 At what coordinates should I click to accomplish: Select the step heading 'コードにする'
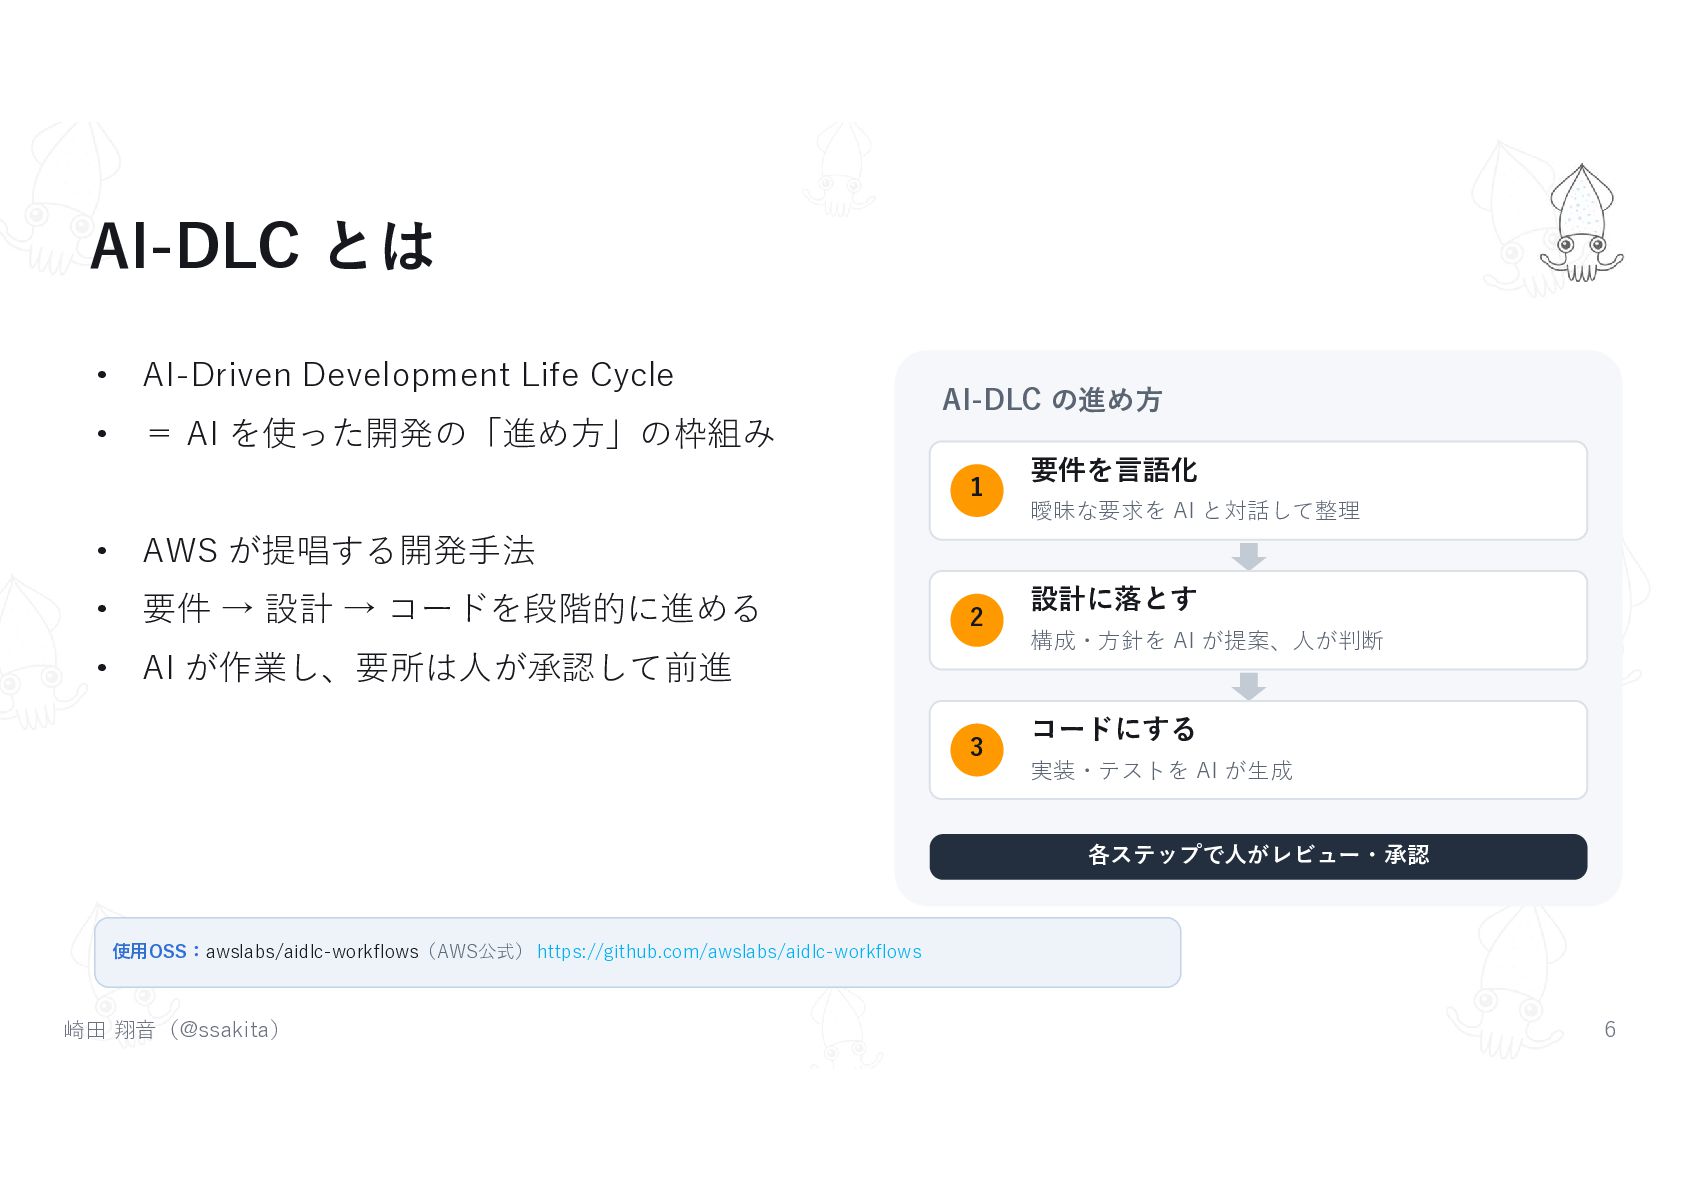pos(1113,729)
